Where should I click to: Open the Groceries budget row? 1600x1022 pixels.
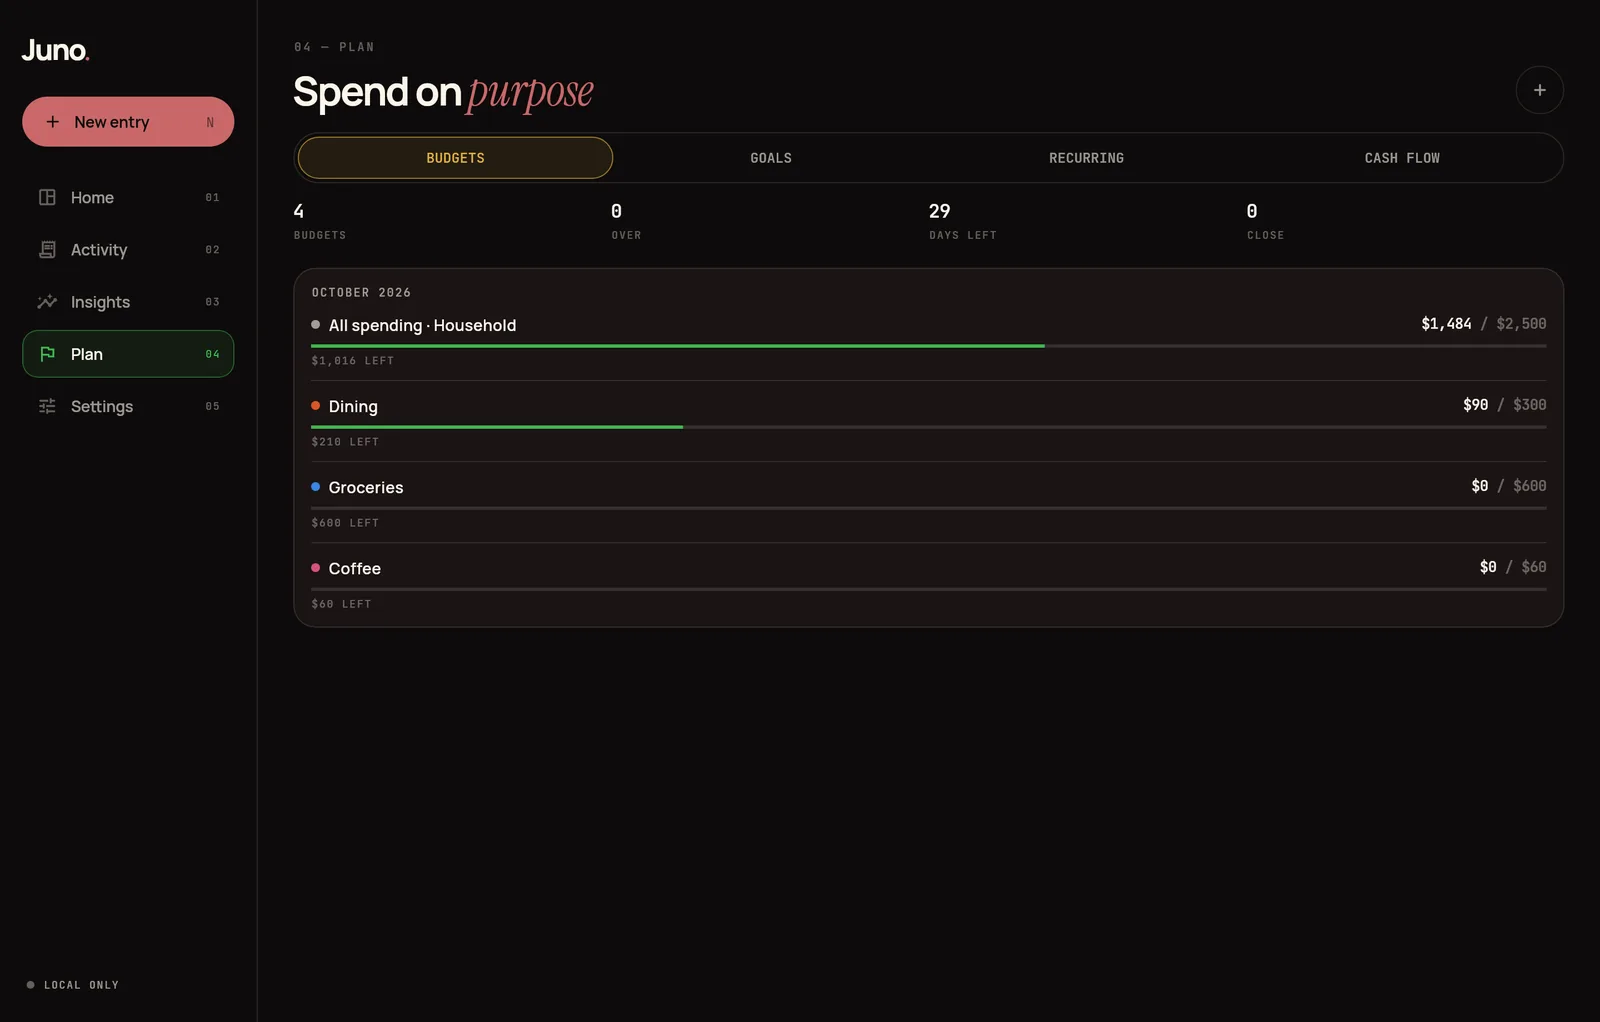pyautogui.click(x=928, y=503)
